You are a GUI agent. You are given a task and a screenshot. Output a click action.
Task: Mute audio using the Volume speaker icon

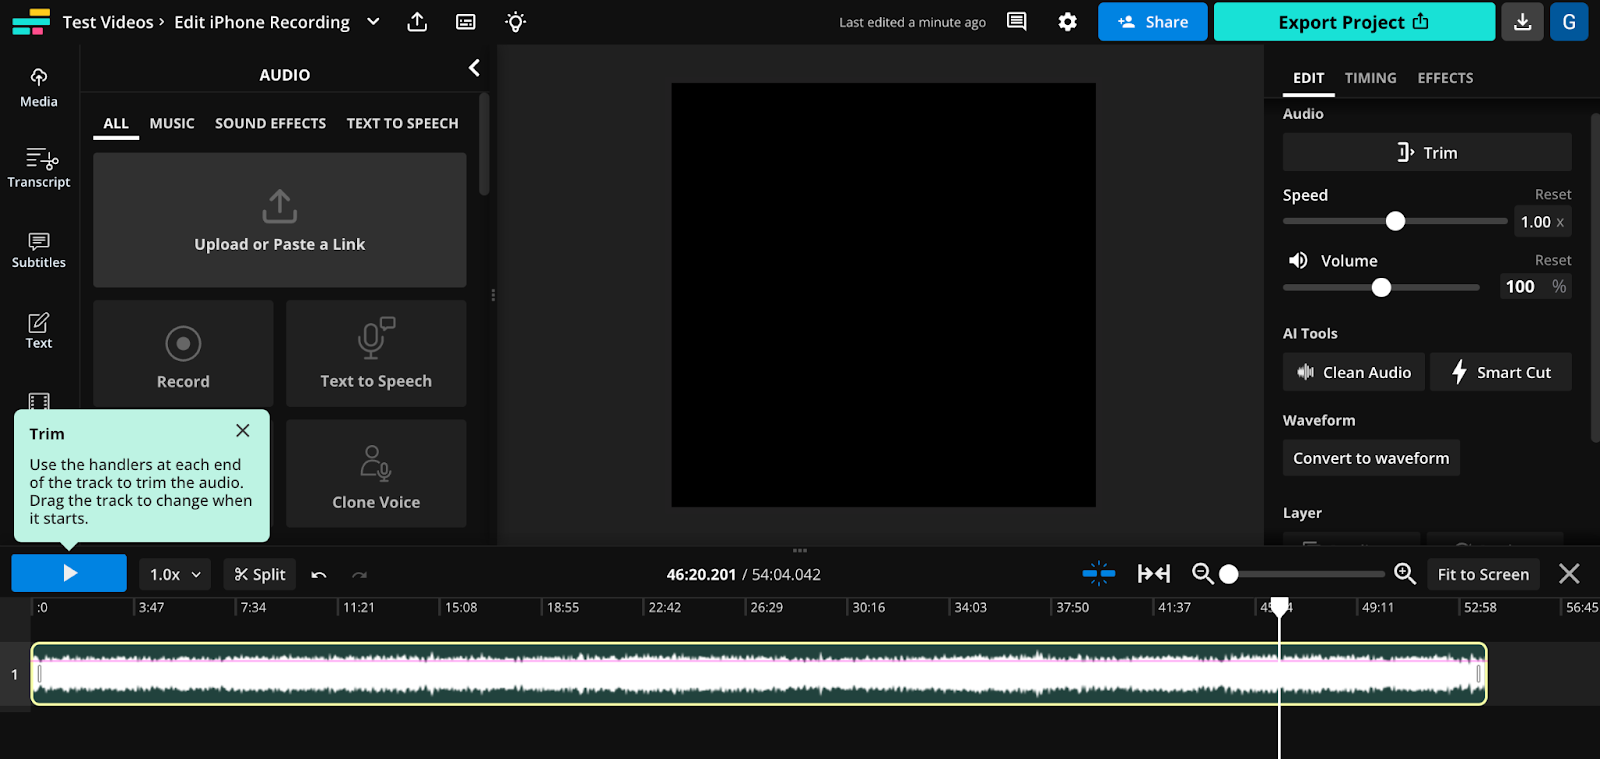1298,261
